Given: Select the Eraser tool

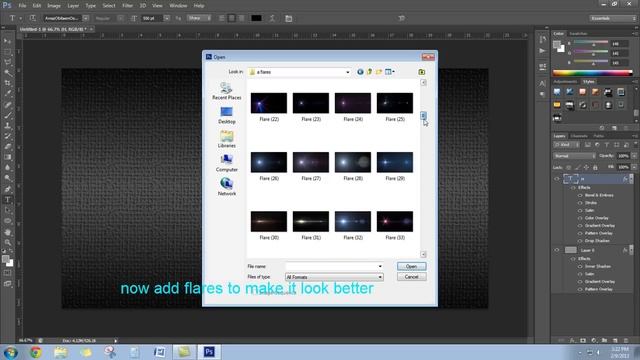Looking at the screenshot, I should (x=7, y=147).
